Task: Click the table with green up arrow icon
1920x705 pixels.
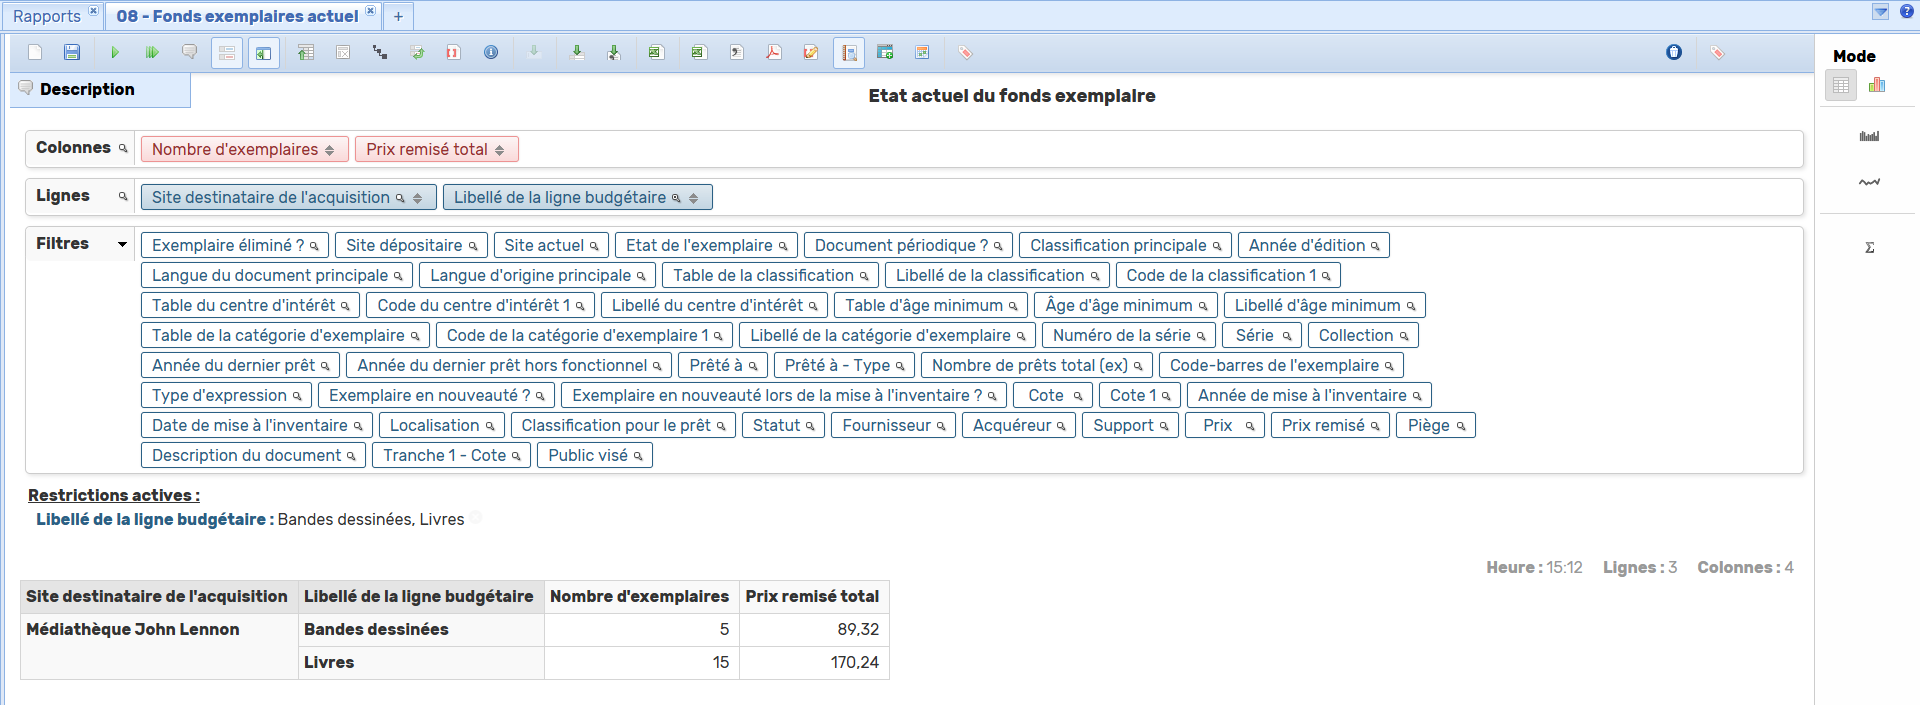Action: pyautogui.click(x=306, y=52)
